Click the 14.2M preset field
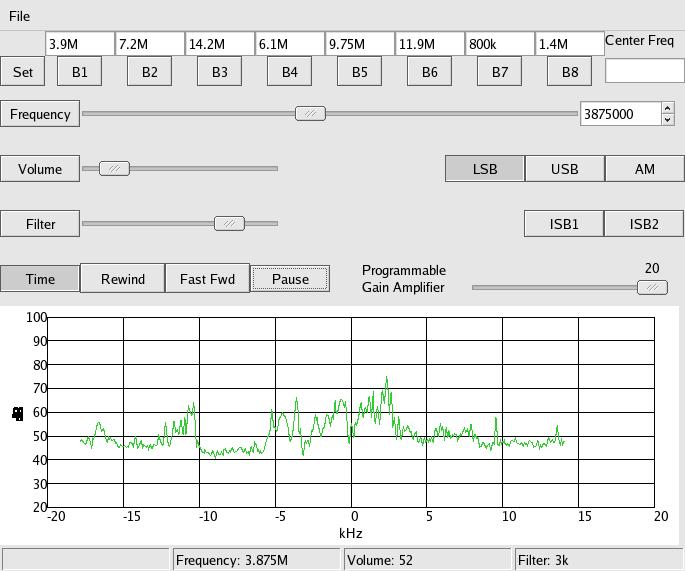Viewport: 685px width, 571px height. click(220, 44)
